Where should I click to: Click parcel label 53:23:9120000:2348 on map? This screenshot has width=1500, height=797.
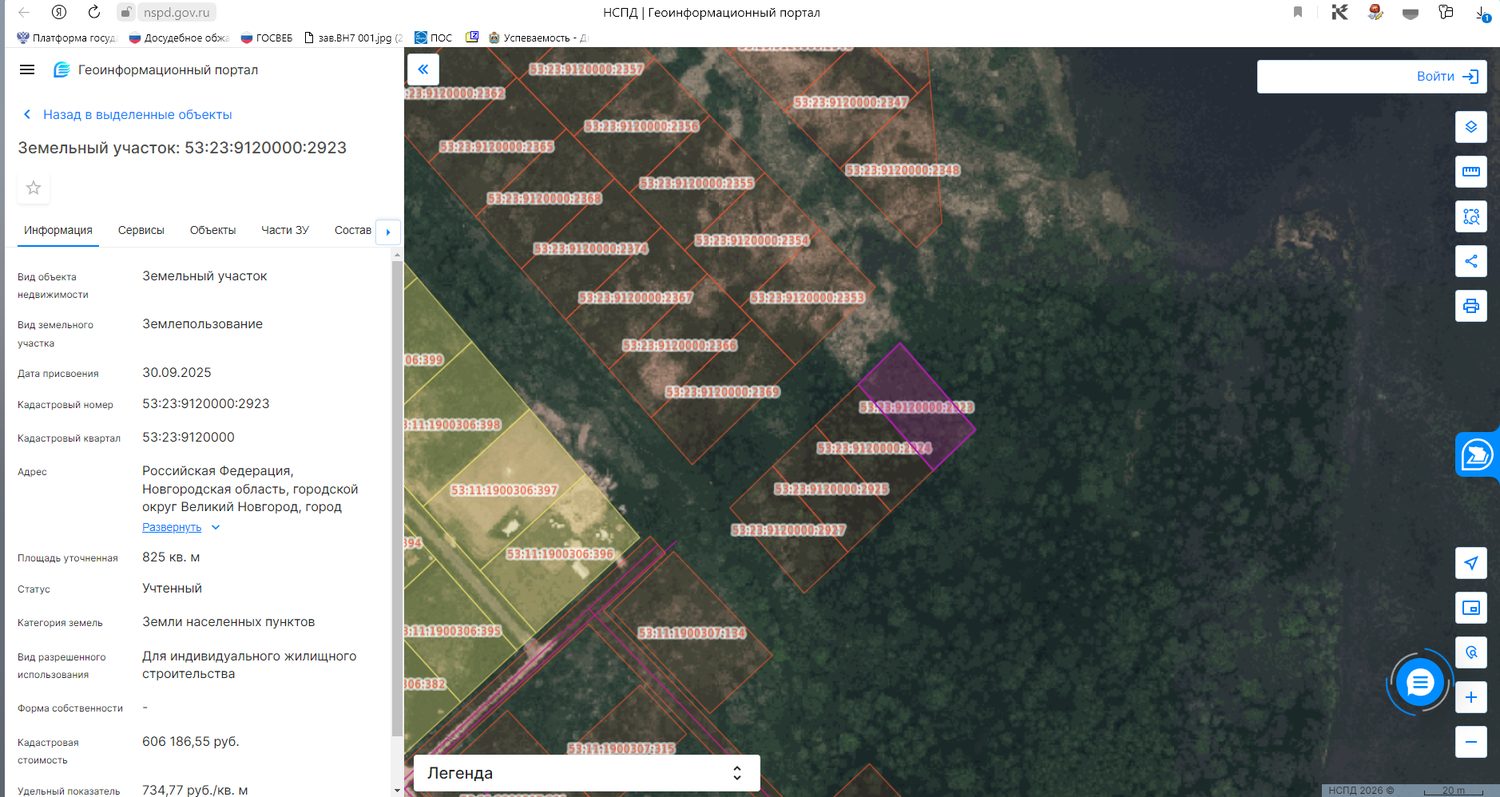click(x=902, y=170)
